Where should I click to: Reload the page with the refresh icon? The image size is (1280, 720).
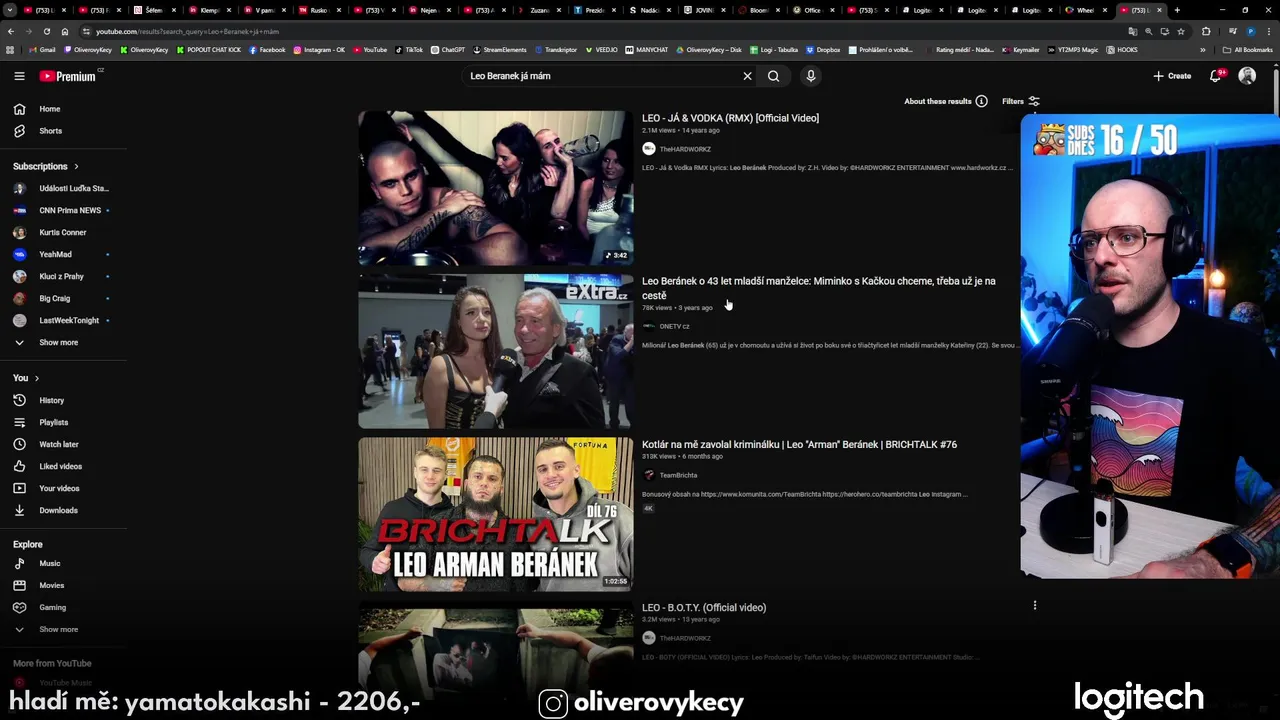46,31
